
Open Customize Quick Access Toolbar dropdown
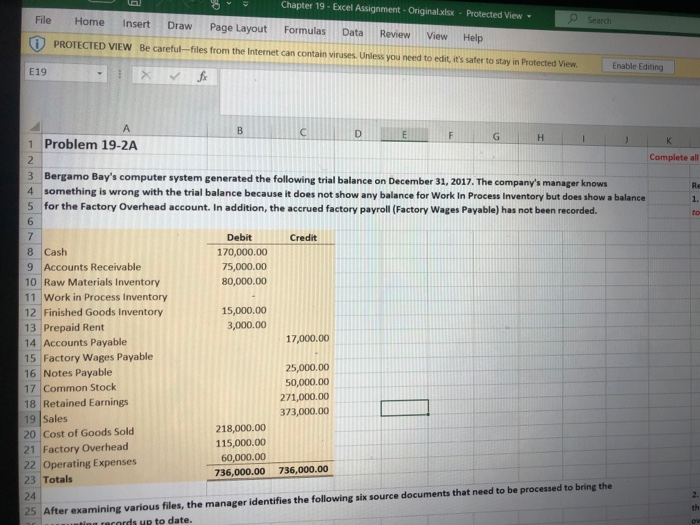[x=245, y=4]
